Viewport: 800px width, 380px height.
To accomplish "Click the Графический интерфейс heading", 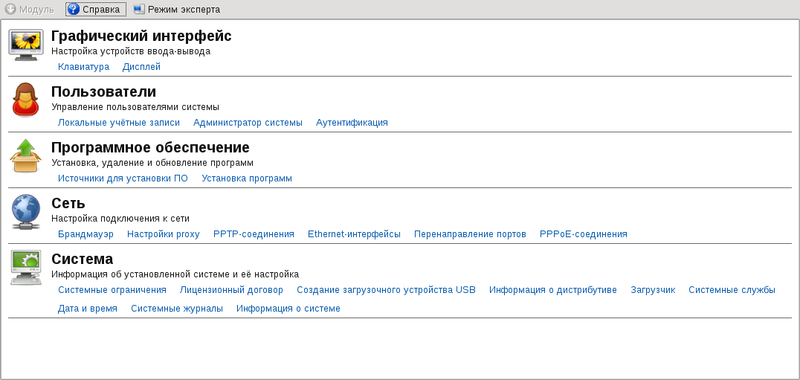I will pos(141,36).
